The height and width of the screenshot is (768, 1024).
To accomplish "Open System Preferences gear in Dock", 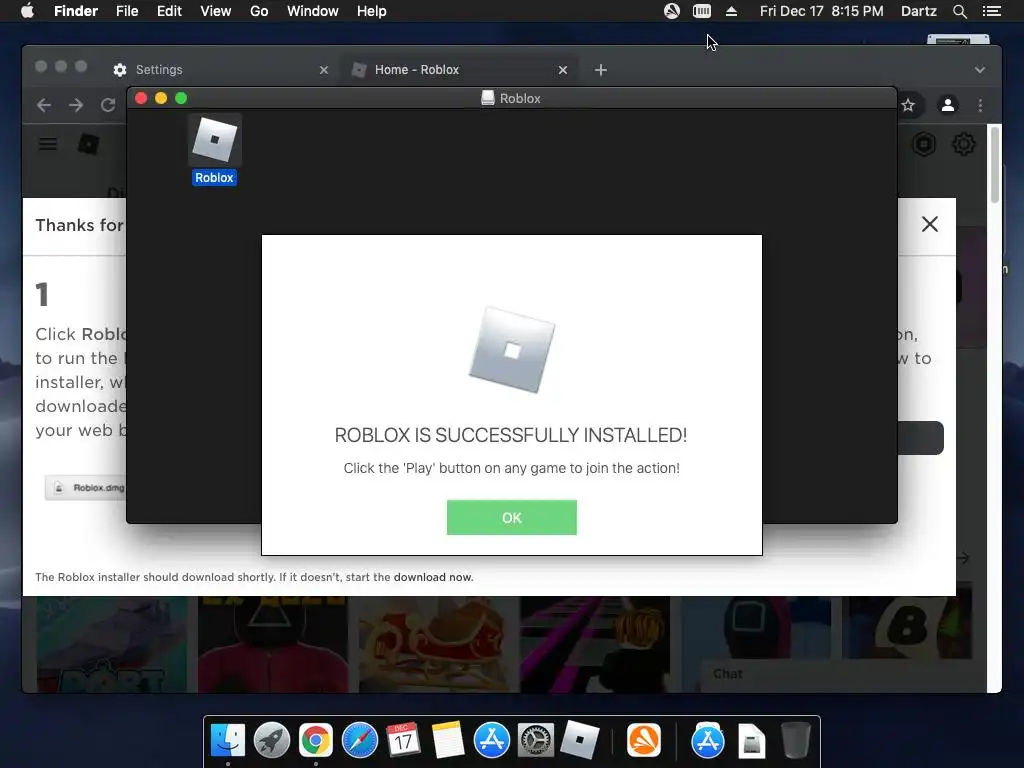I will (x=536, y=740).
